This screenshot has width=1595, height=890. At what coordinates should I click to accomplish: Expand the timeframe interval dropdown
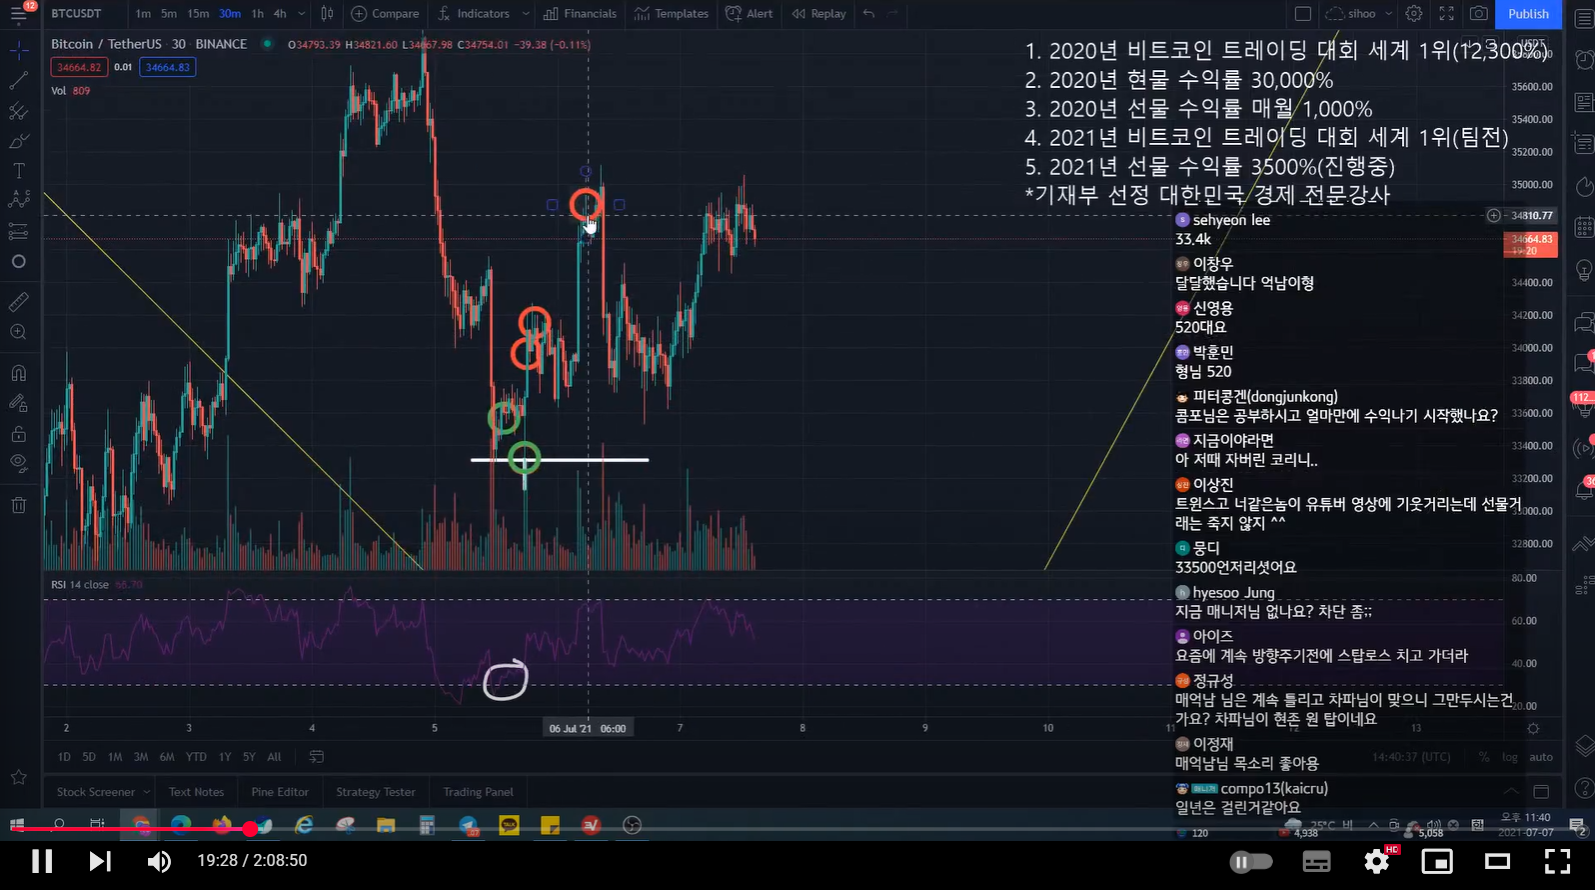click(301, 14)
